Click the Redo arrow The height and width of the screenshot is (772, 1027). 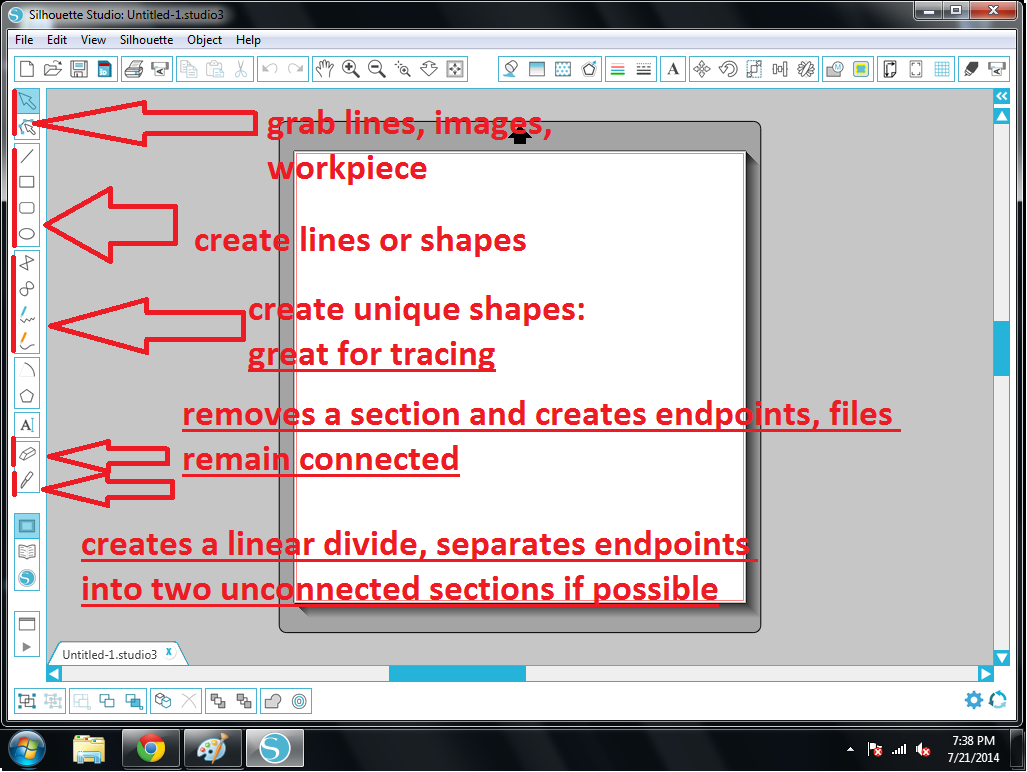(295, 69)
